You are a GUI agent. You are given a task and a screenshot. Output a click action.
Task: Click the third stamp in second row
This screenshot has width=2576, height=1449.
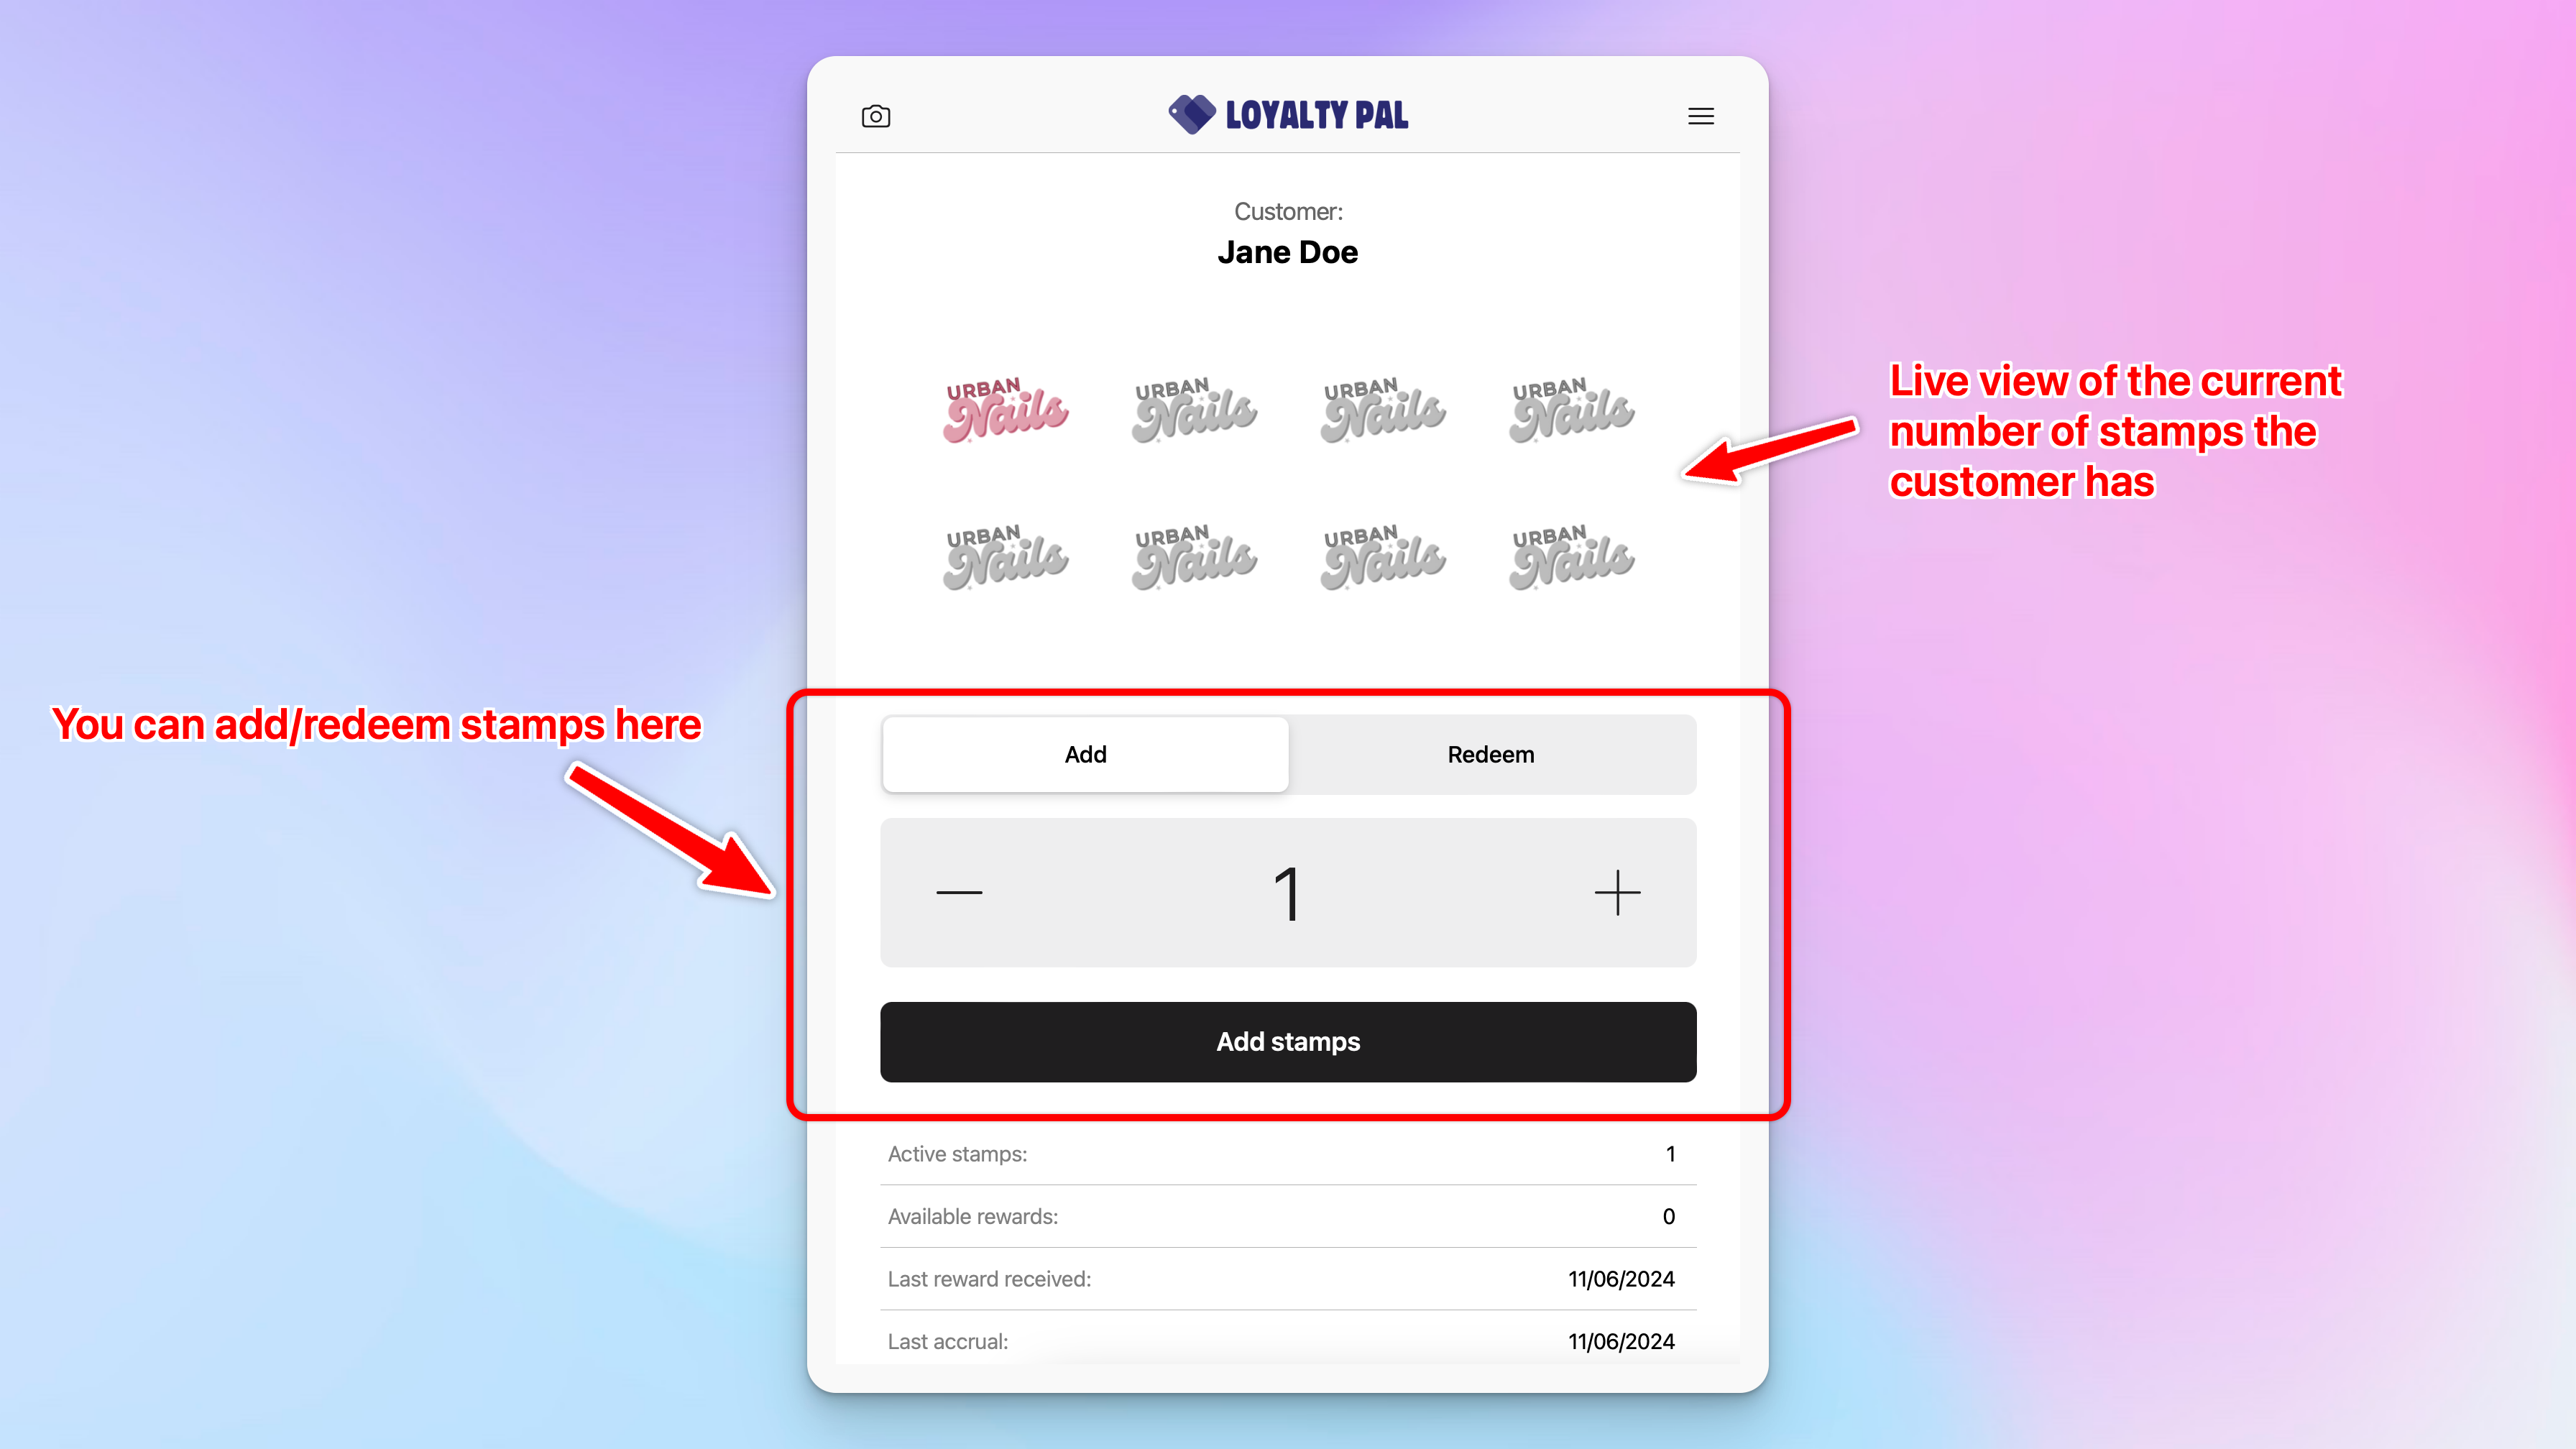1383,557
